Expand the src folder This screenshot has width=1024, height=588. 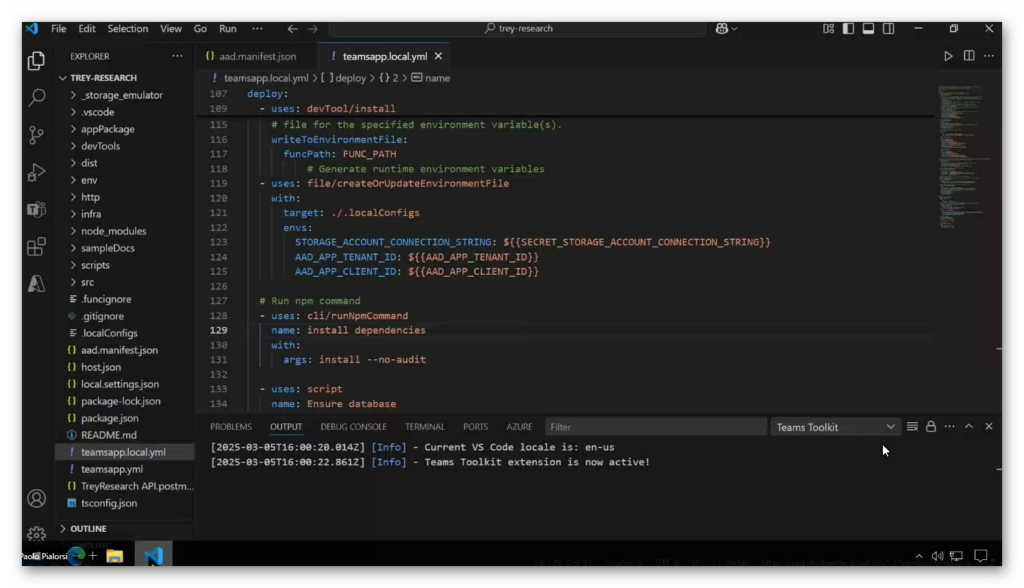[88, 282]
